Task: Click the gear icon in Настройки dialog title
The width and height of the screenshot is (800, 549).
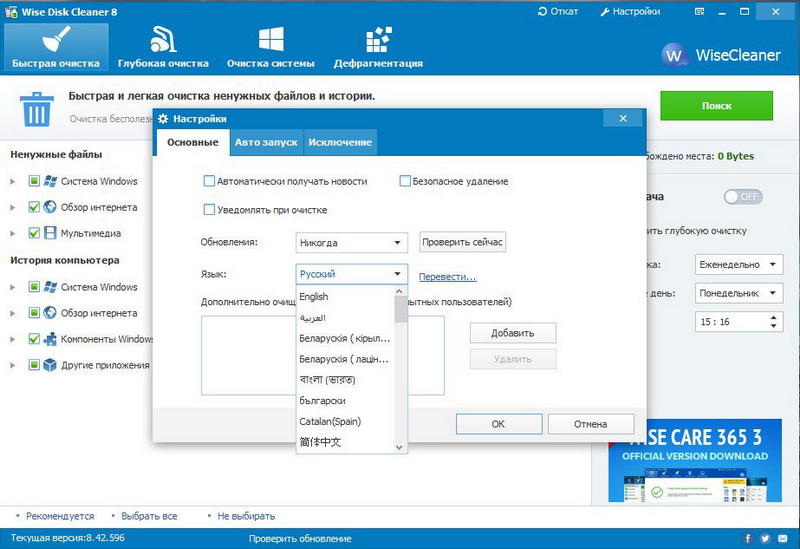Action: tap(163, 119)
